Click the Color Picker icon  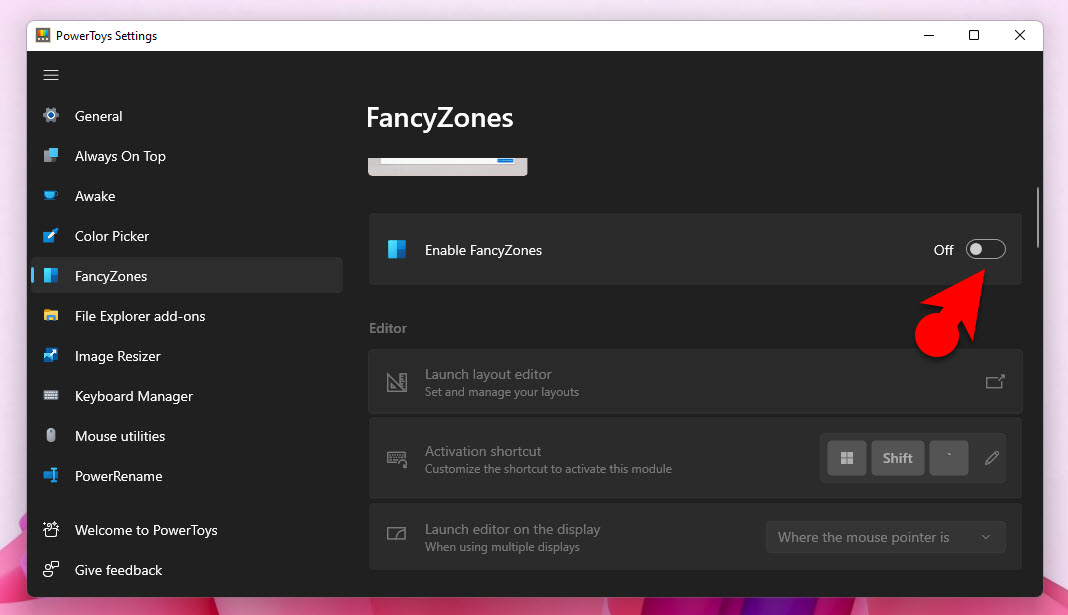coord(51,236)
